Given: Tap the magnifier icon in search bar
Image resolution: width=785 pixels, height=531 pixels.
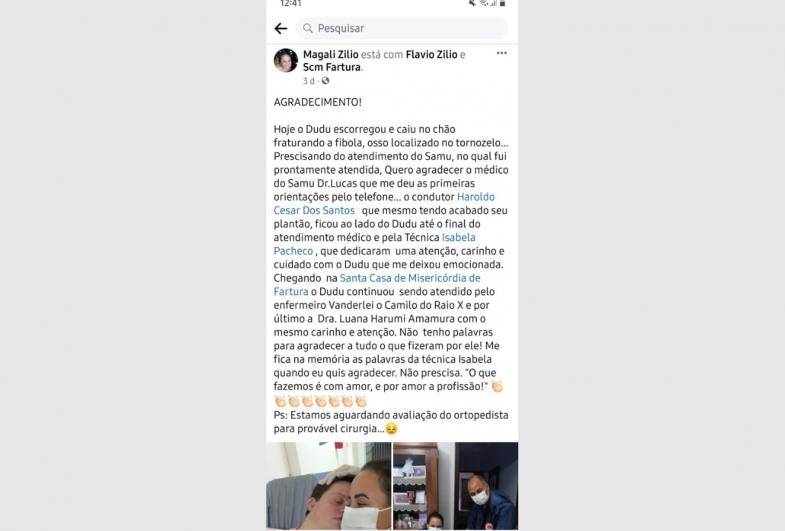Looking at the screenshot, I should [308, 29].
